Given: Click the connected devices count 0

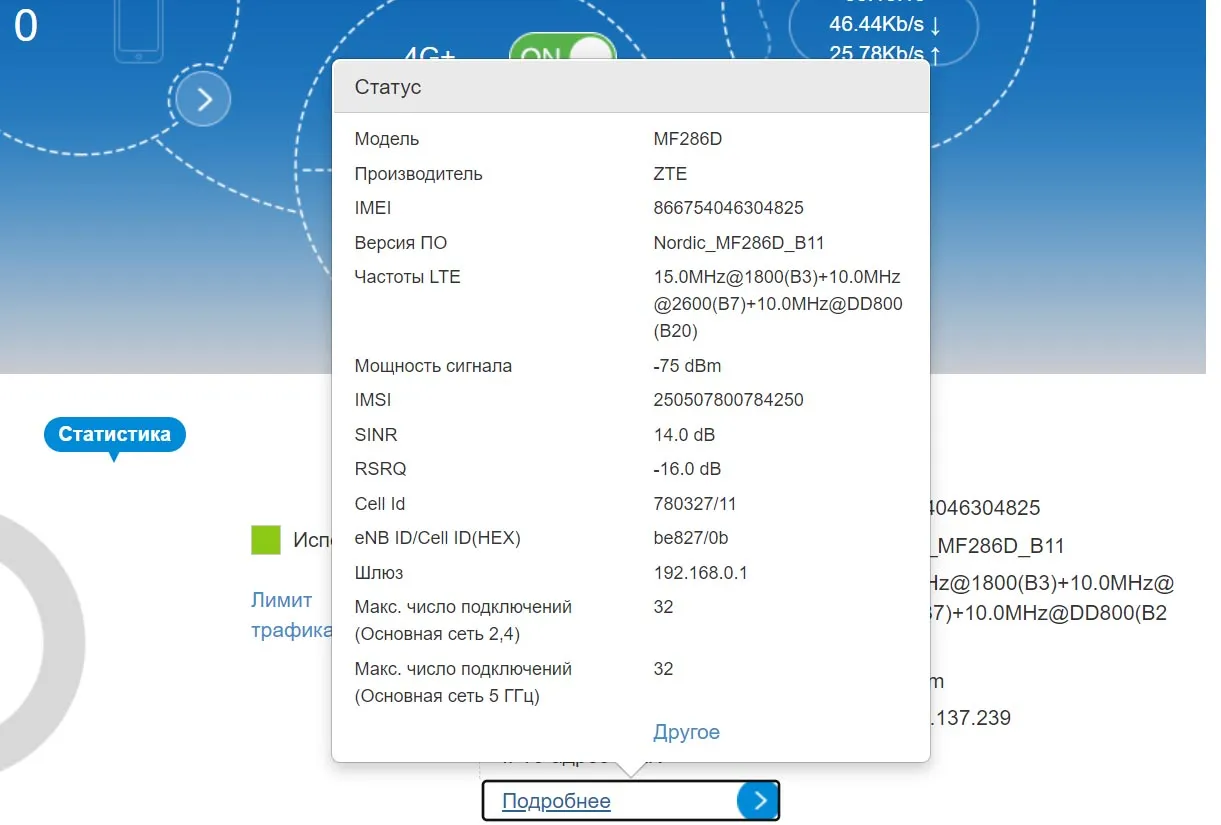Looking at the screenshot, I should click(x=26, y=27).
